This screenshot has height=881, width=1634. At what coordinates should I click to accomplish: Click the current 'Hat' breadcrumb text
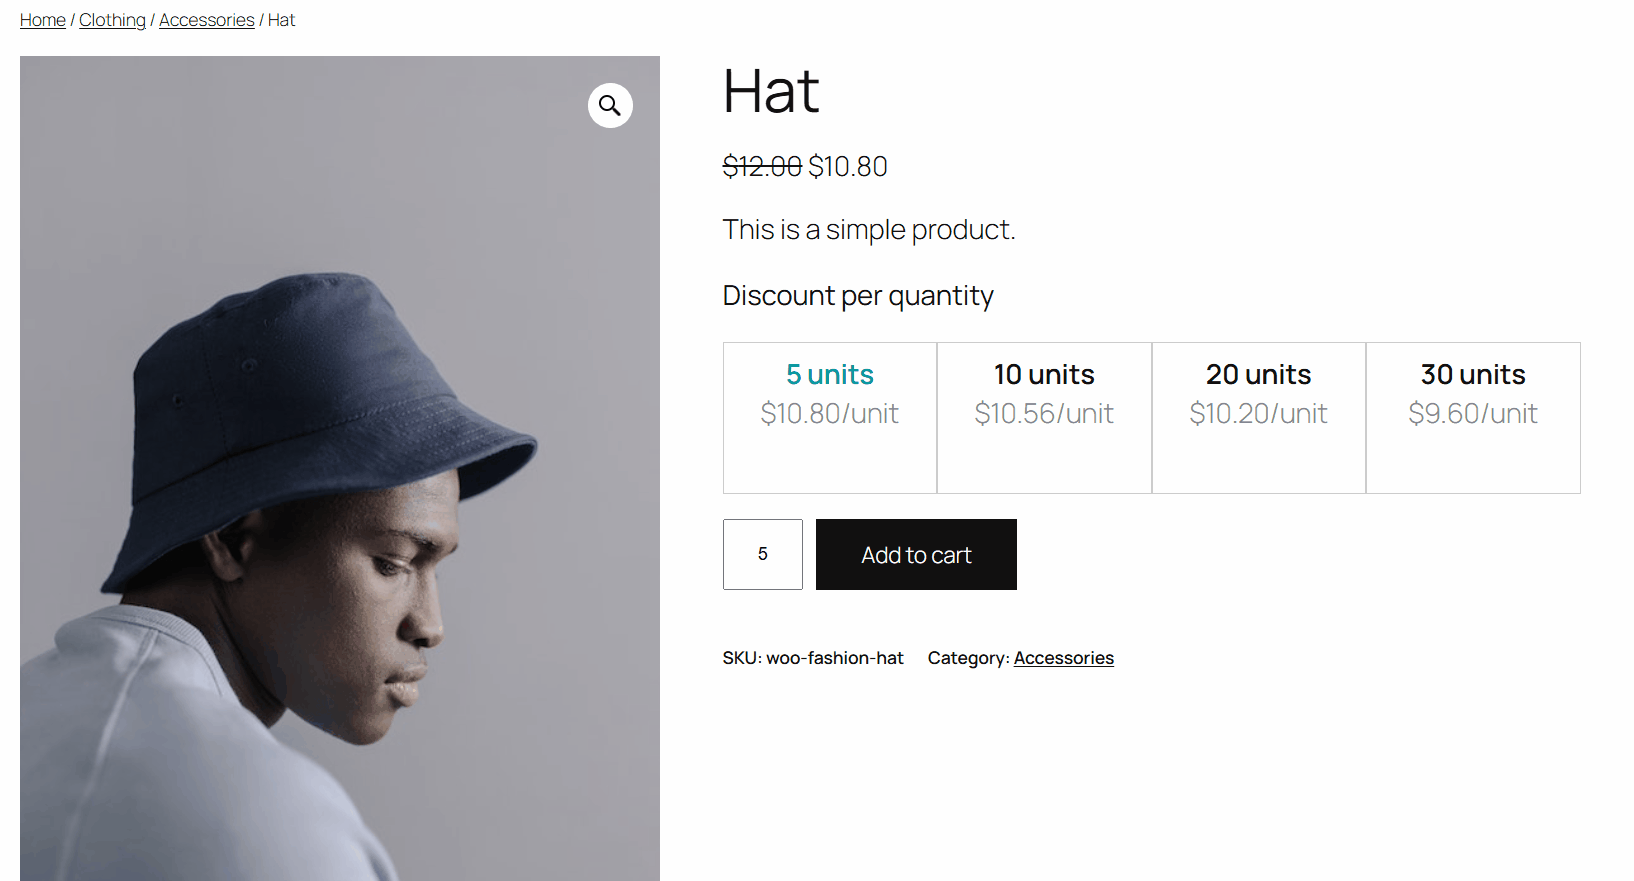282,20
